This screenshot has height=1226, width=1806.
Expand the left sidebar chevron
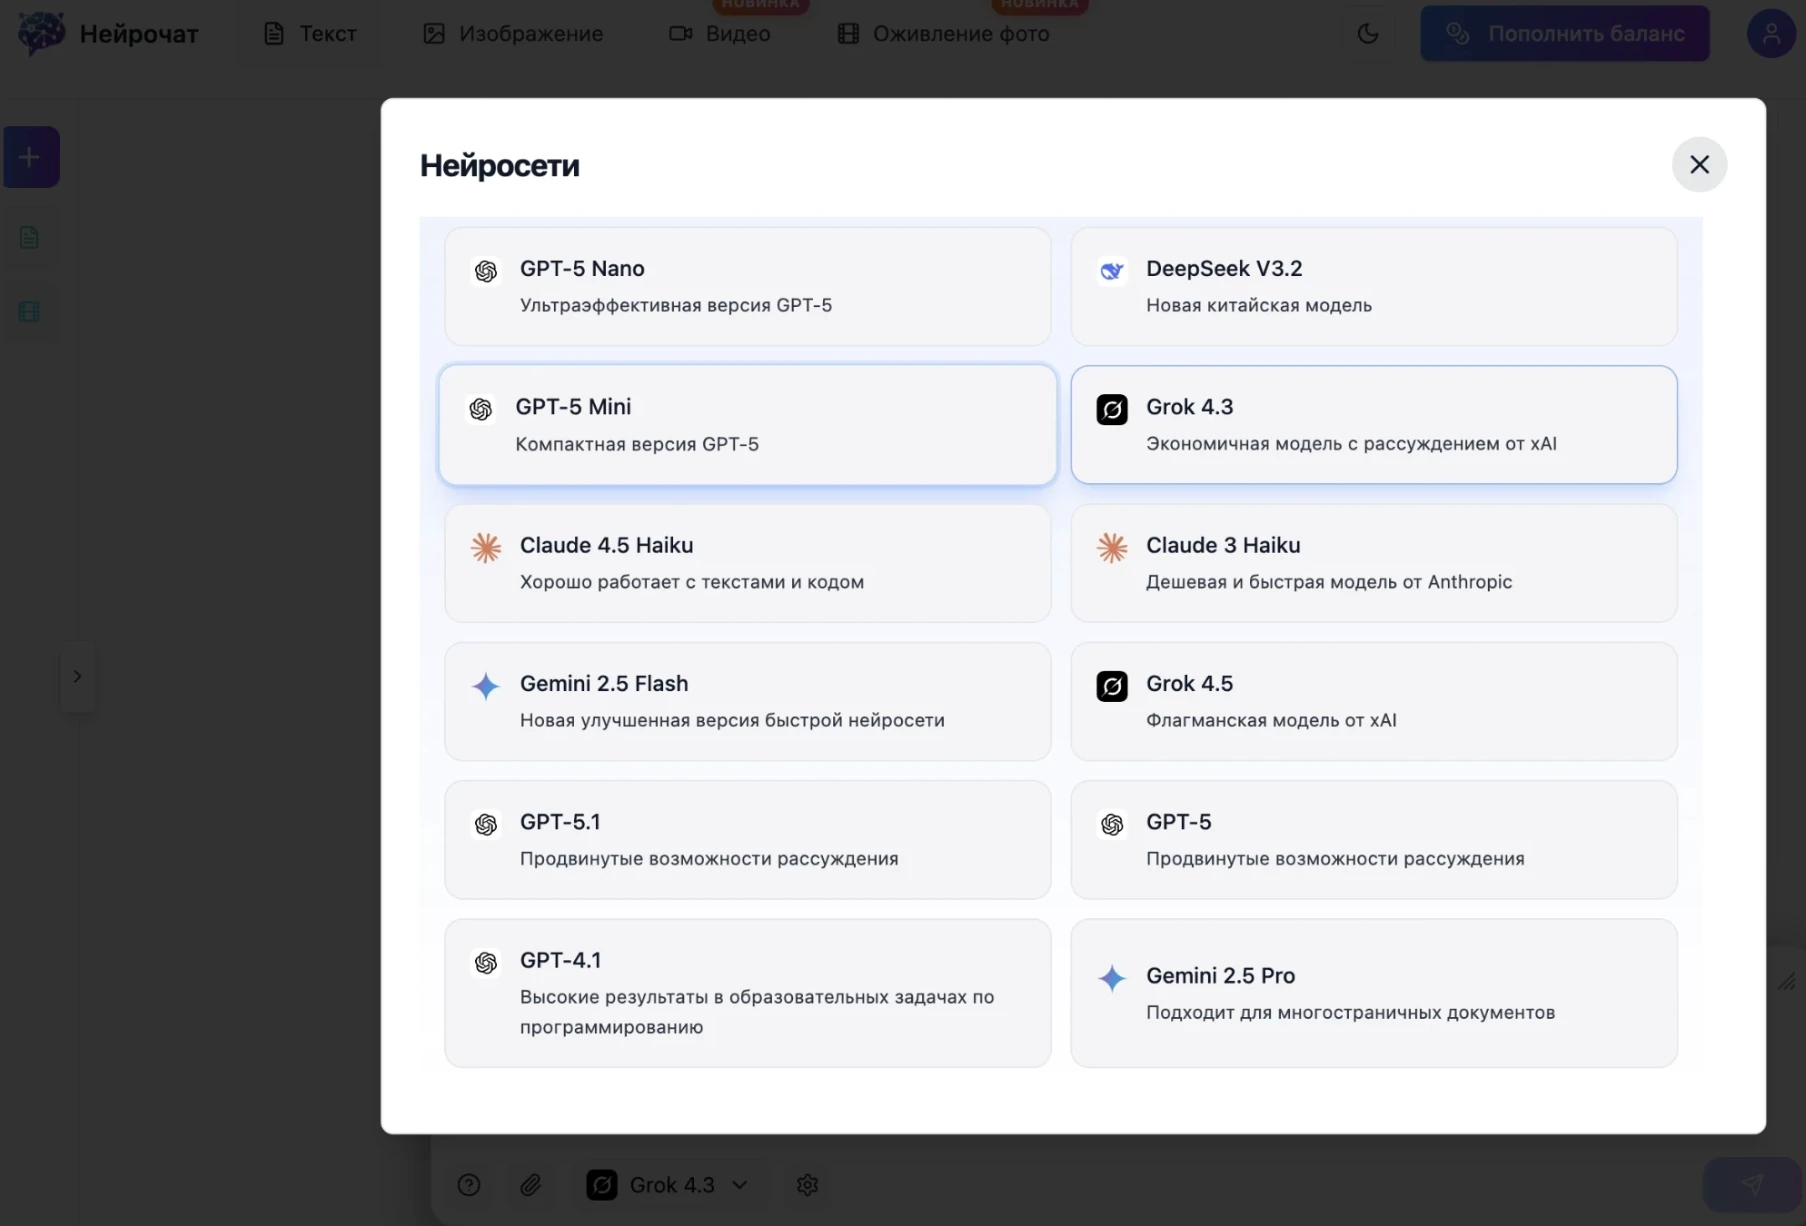77,676
